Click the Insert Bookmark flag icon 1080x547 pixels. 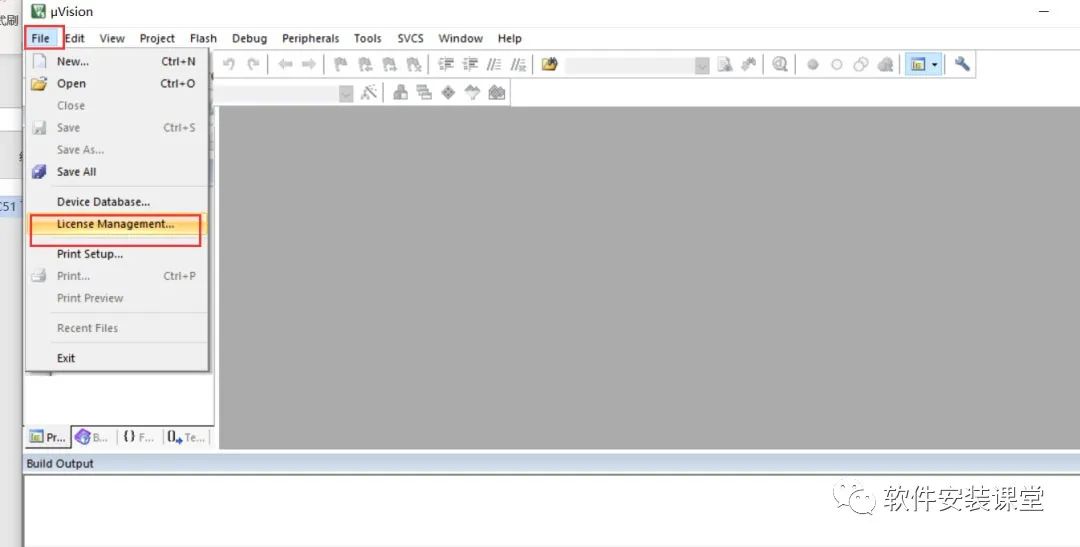pyautogui.click(x=340, y=64)
